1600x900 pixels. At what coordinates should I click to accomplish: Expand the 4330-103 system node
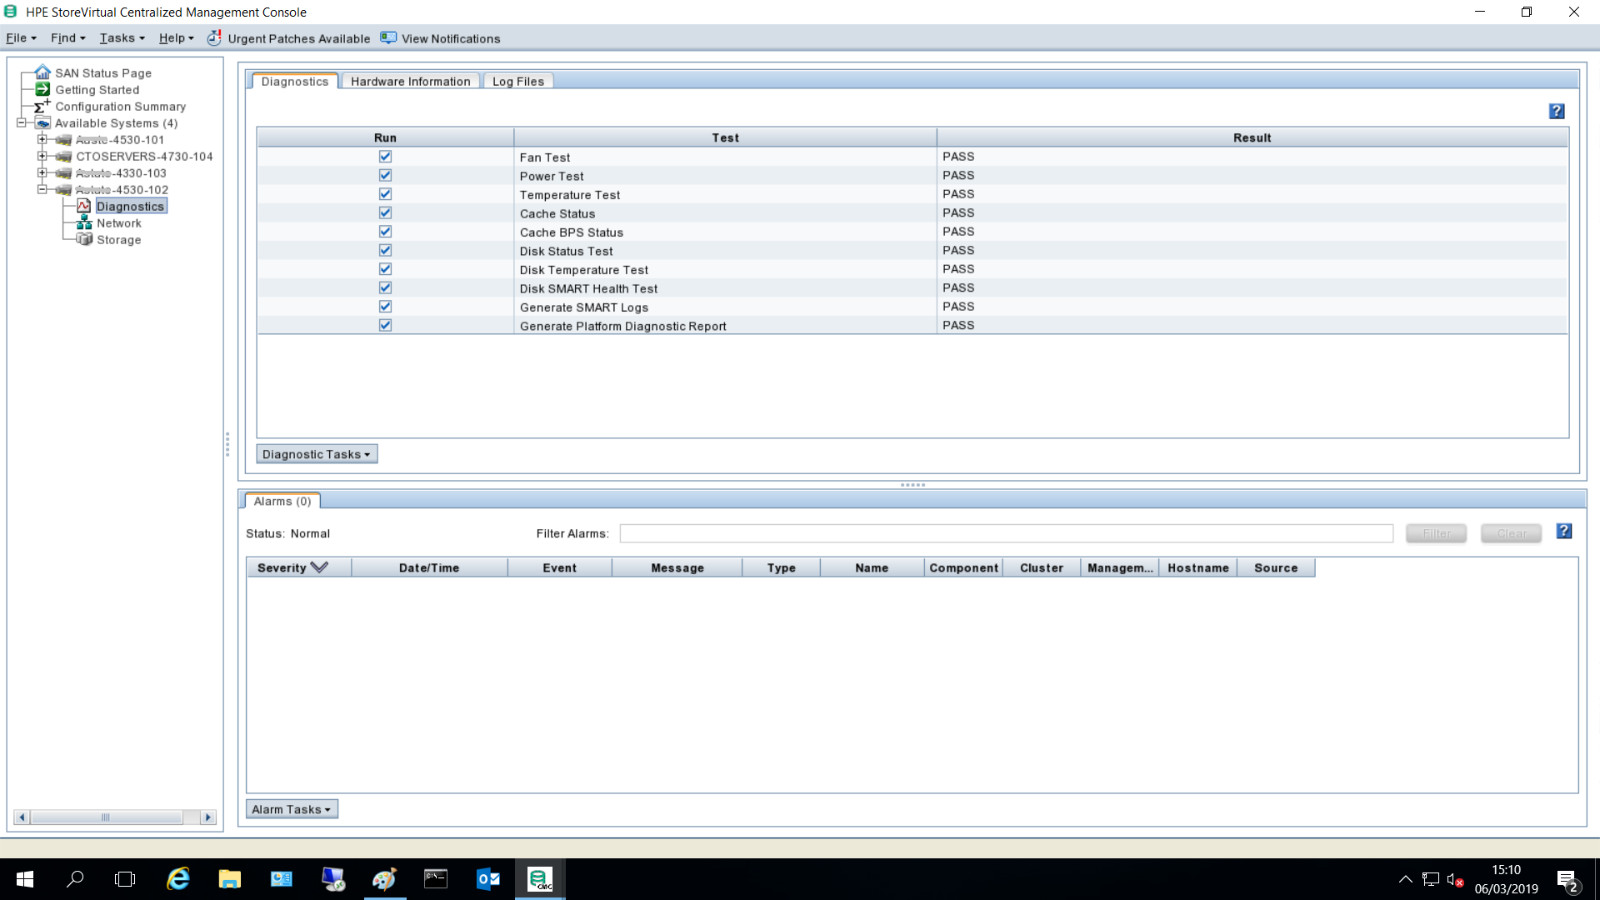point(42,173)
